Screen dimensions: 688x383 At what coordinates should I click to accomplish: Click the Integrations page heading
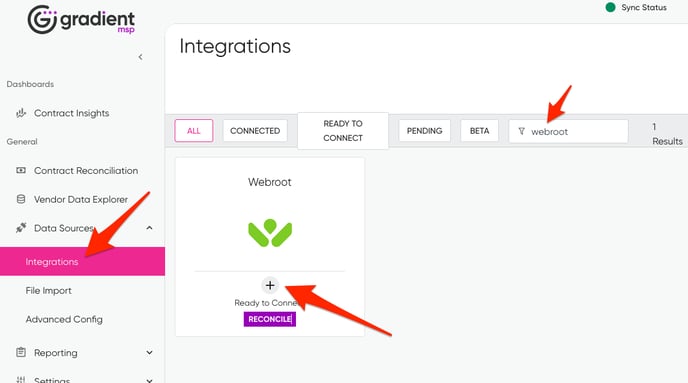235,47
